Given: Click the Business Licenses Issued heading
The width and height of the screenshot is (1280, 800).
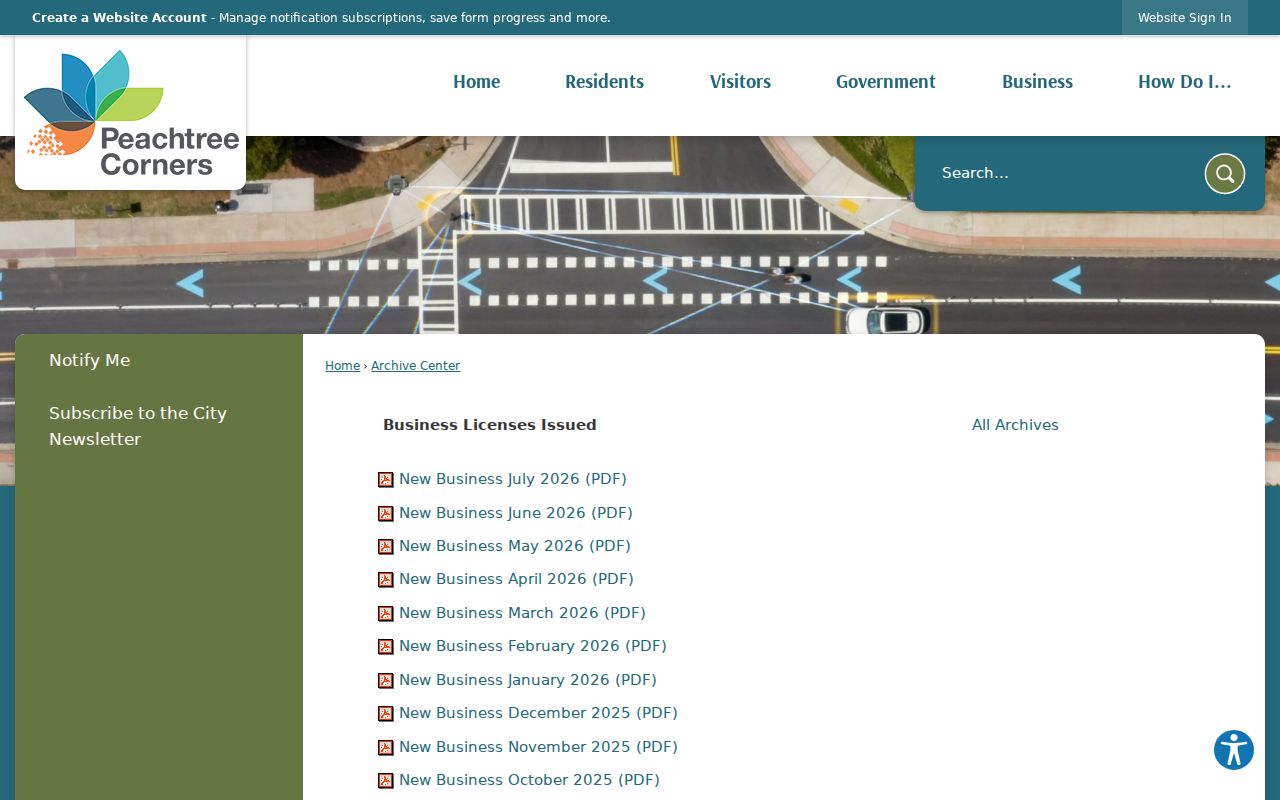Looking at the screenshot, I should tap(490, 425).
